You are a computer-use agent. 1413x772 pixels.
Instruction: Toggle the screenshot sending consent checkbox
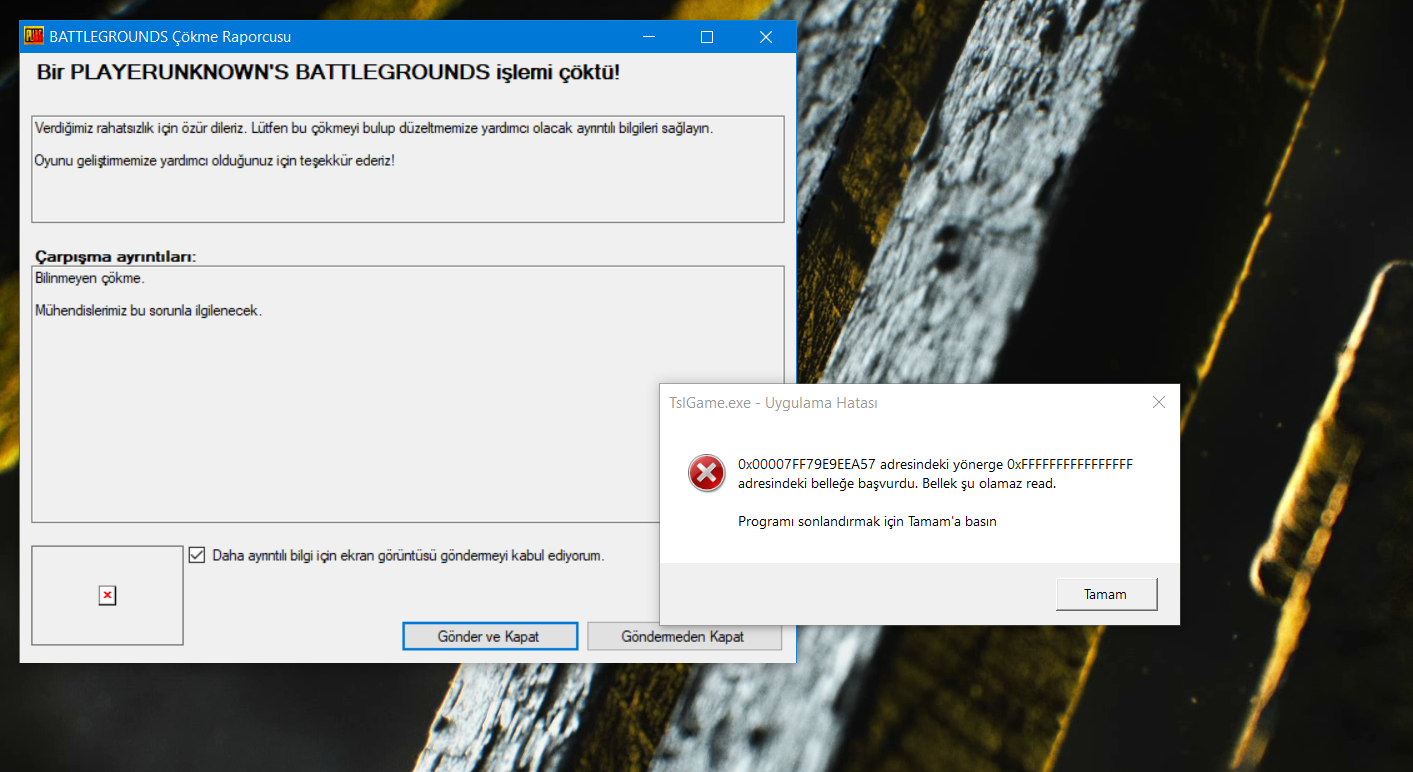point(197,555)
